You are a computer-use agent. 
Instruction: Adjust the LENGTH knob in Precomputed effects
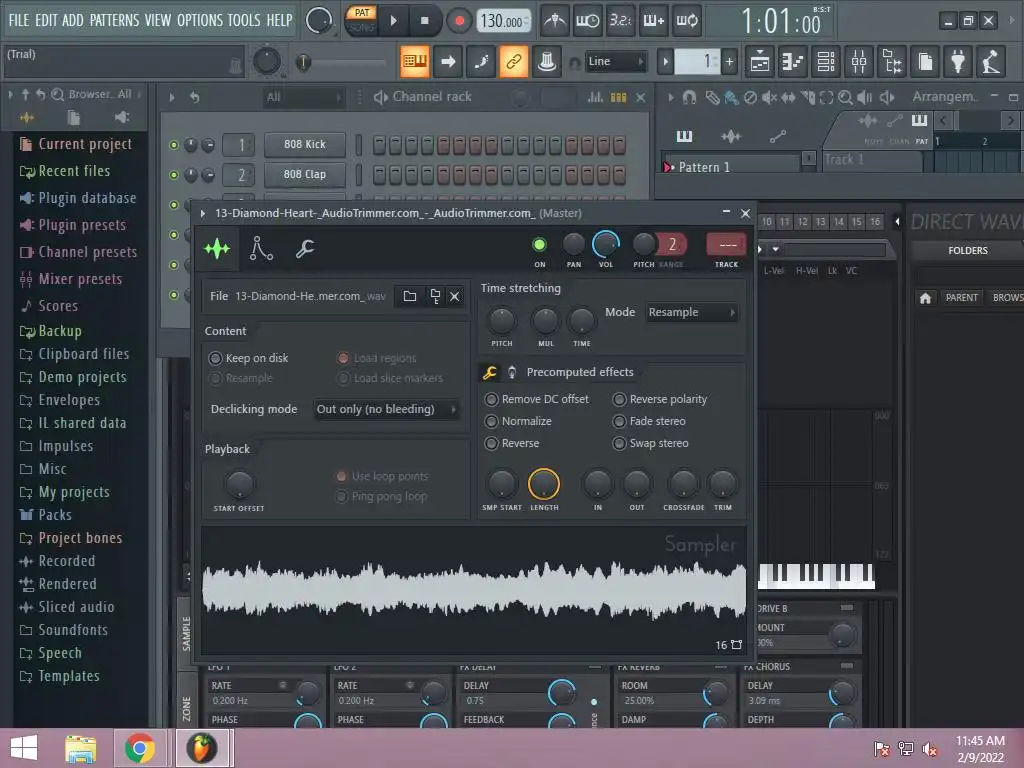(544, 485)
